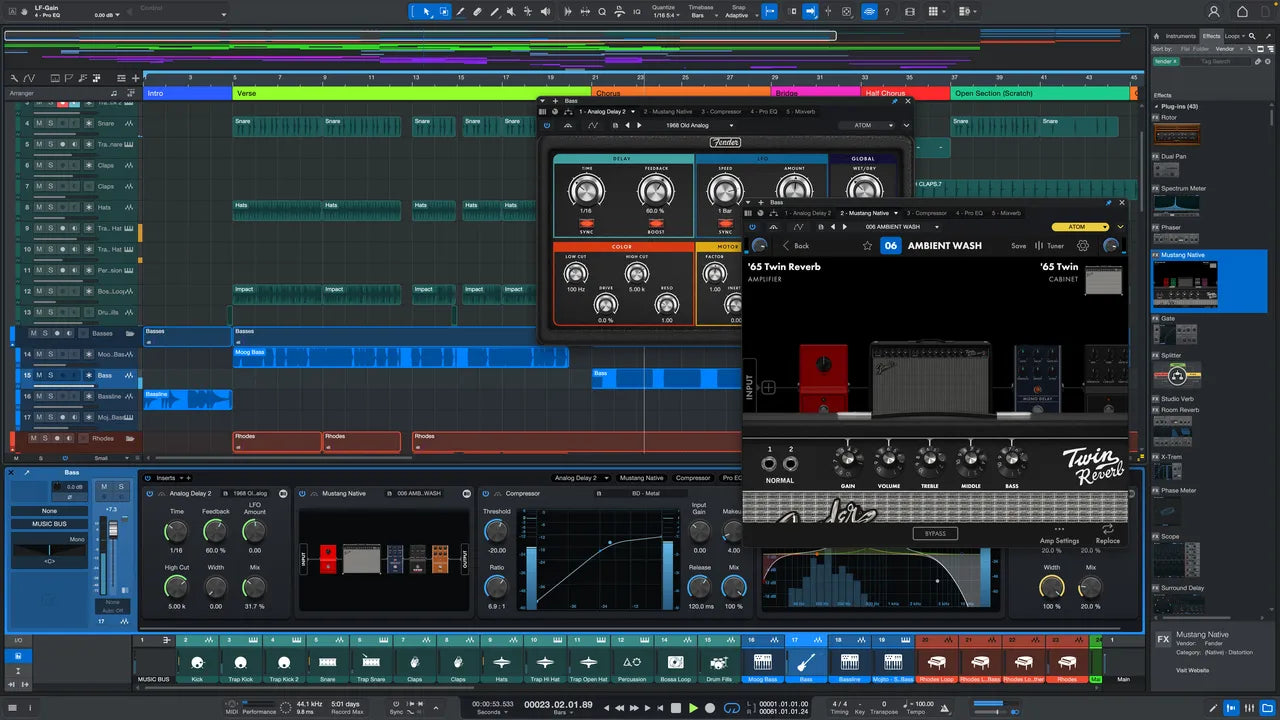Image resolution: width=1280 pixels, height=720 pixels.
Task: Click the metronome icon in the transport bar
Action: pos(943,707)
